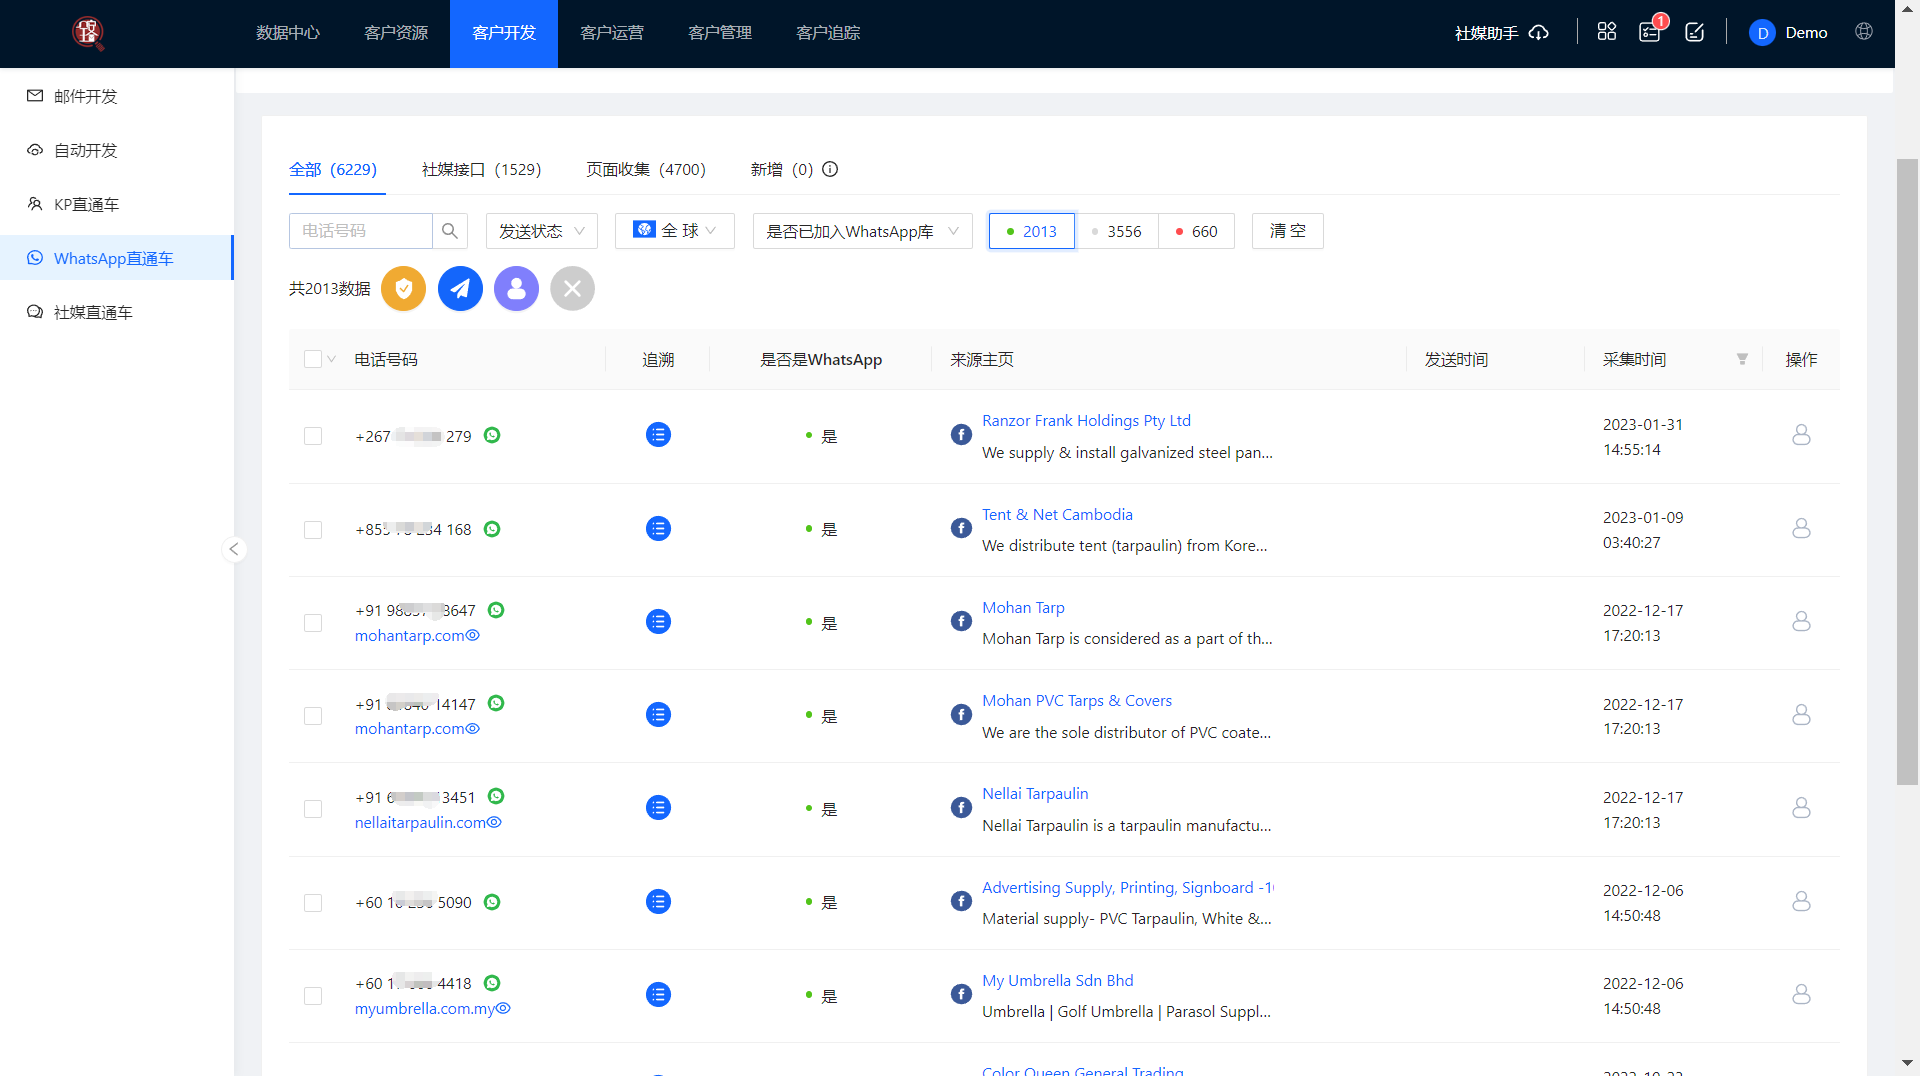Go to 社媒直通车 in the sidebar

[117, 312]
